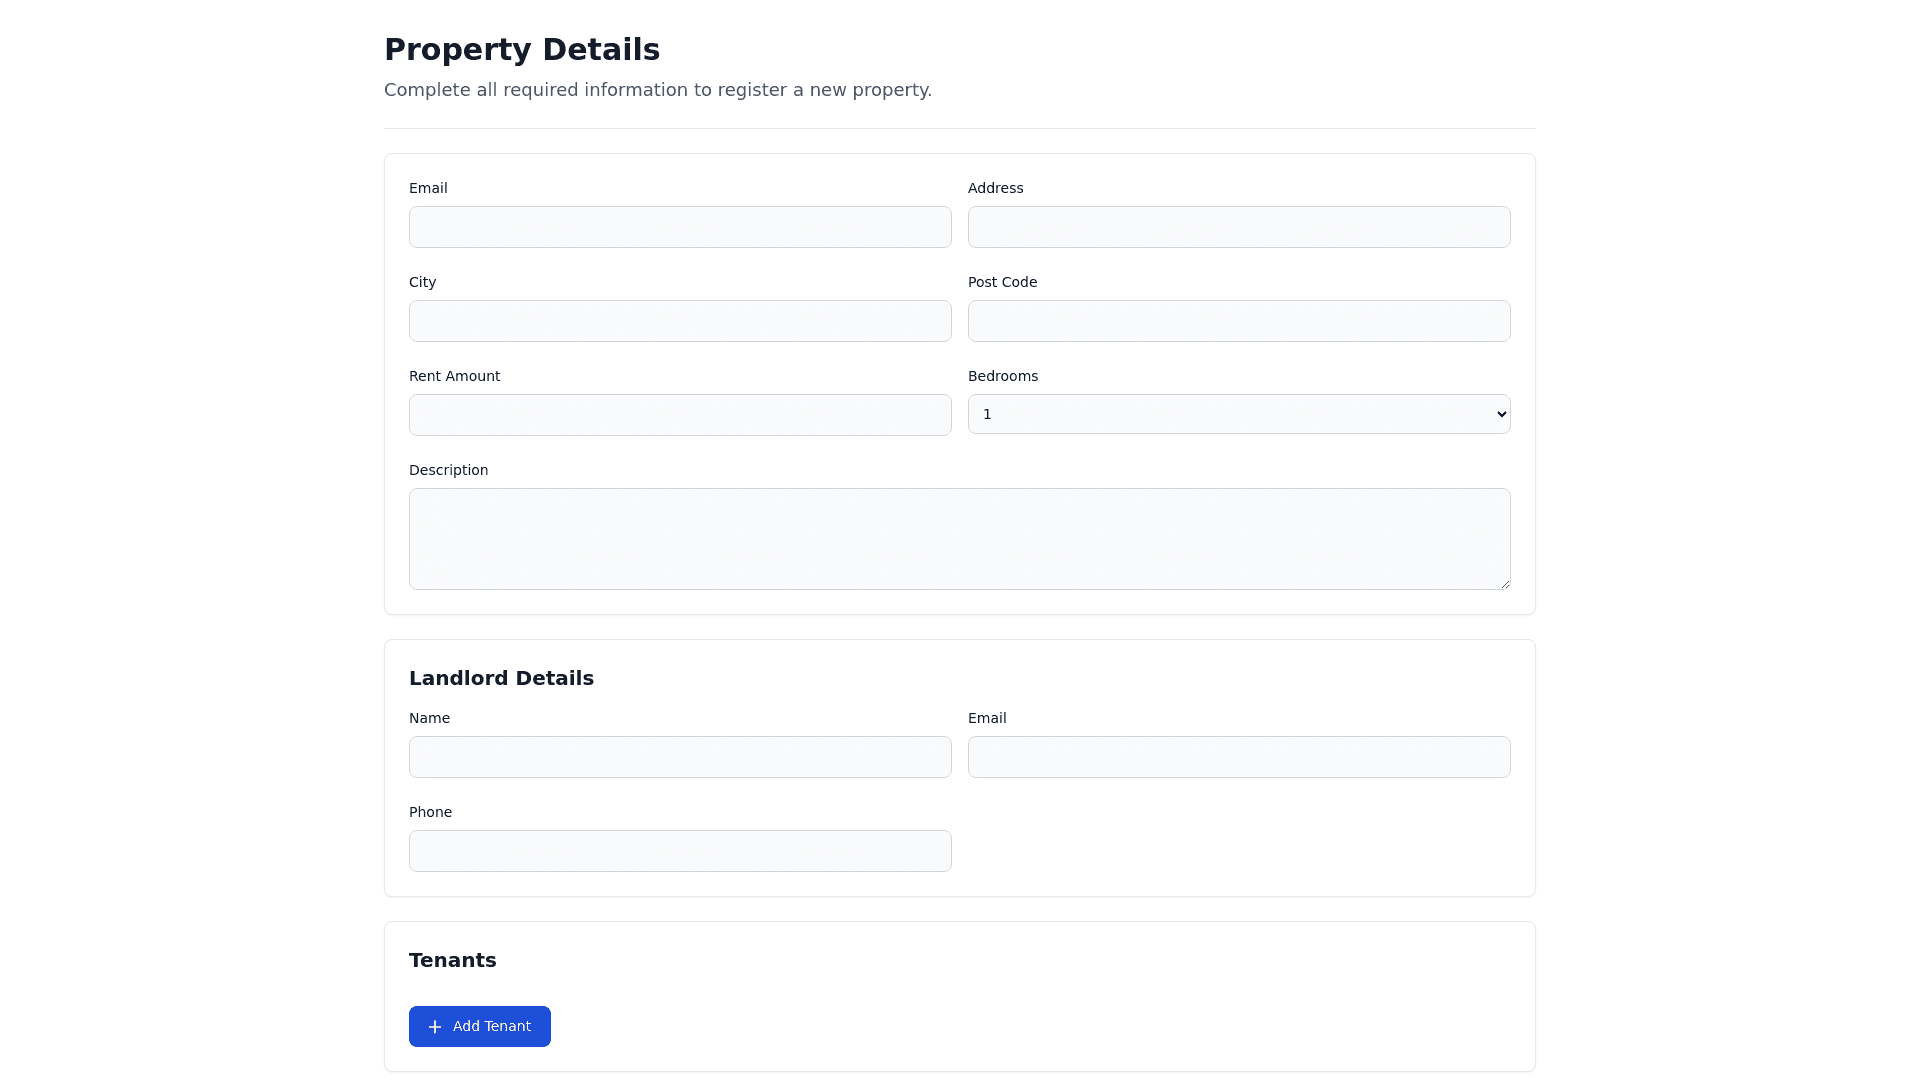Image resolution: width=1920 pixels, height=1080 pixels.
Task: Click the Tenants section heading
Action: click(x=452, y=960)
